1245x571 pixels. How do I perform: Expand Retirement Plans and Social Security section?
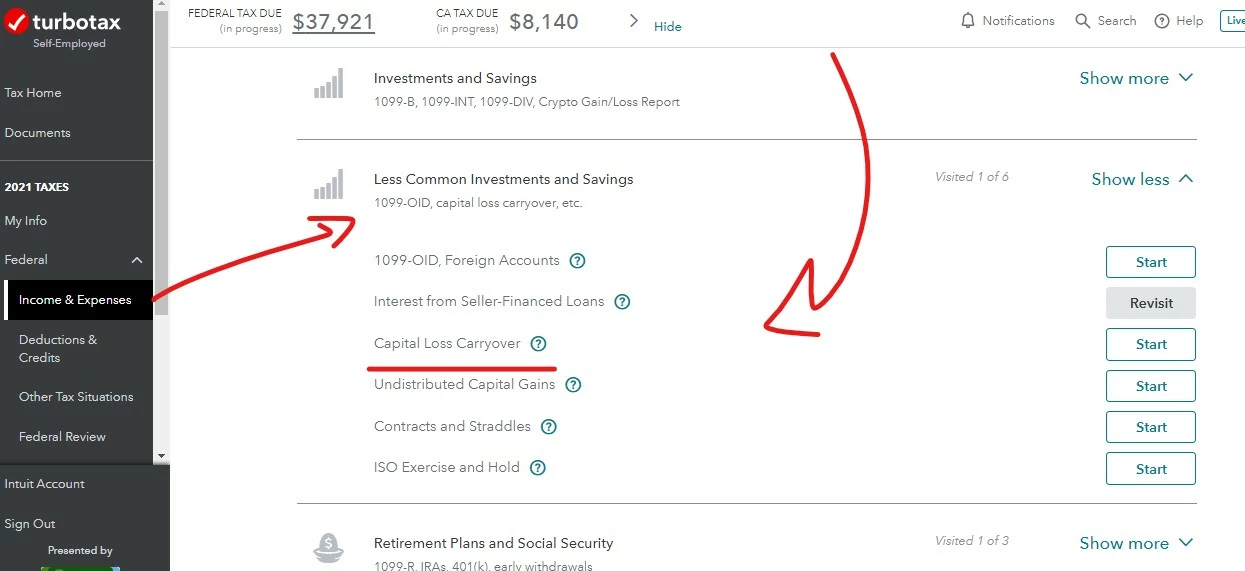[1136, 543]
